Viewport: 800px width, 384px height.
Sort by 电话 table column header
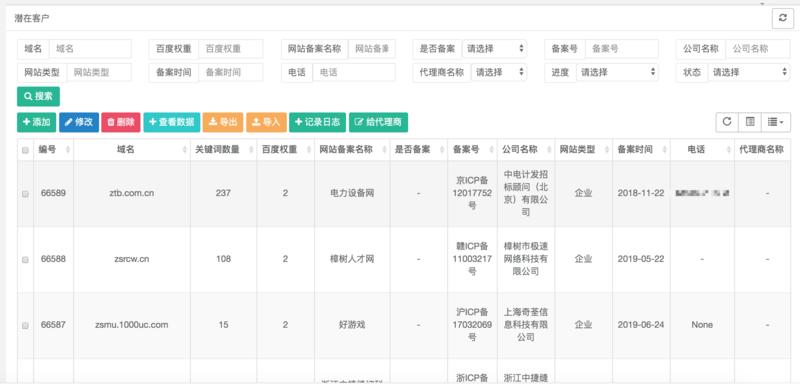tap(702, 150)
